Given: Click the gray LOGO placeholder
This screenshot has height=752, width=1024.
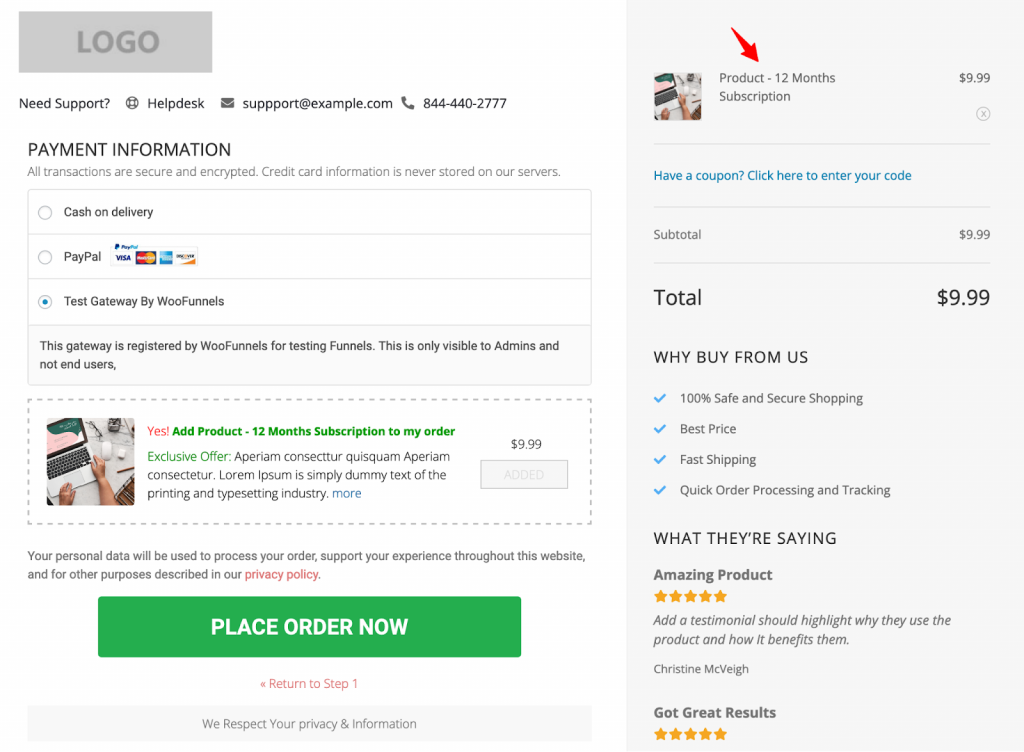Looking at the screenshot, I should coord(116,42).
